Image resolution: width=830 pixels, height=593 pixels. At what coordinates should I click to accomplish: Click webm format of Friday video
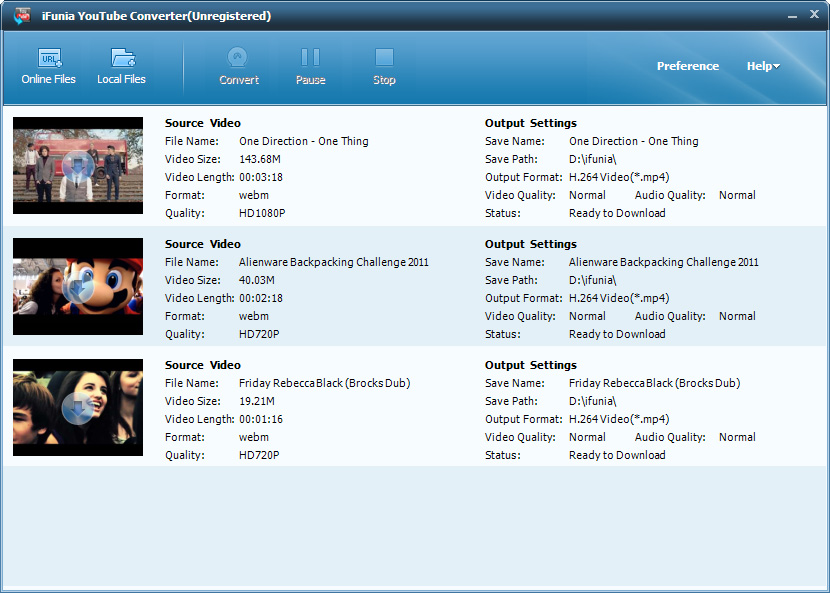pos(254,437)
